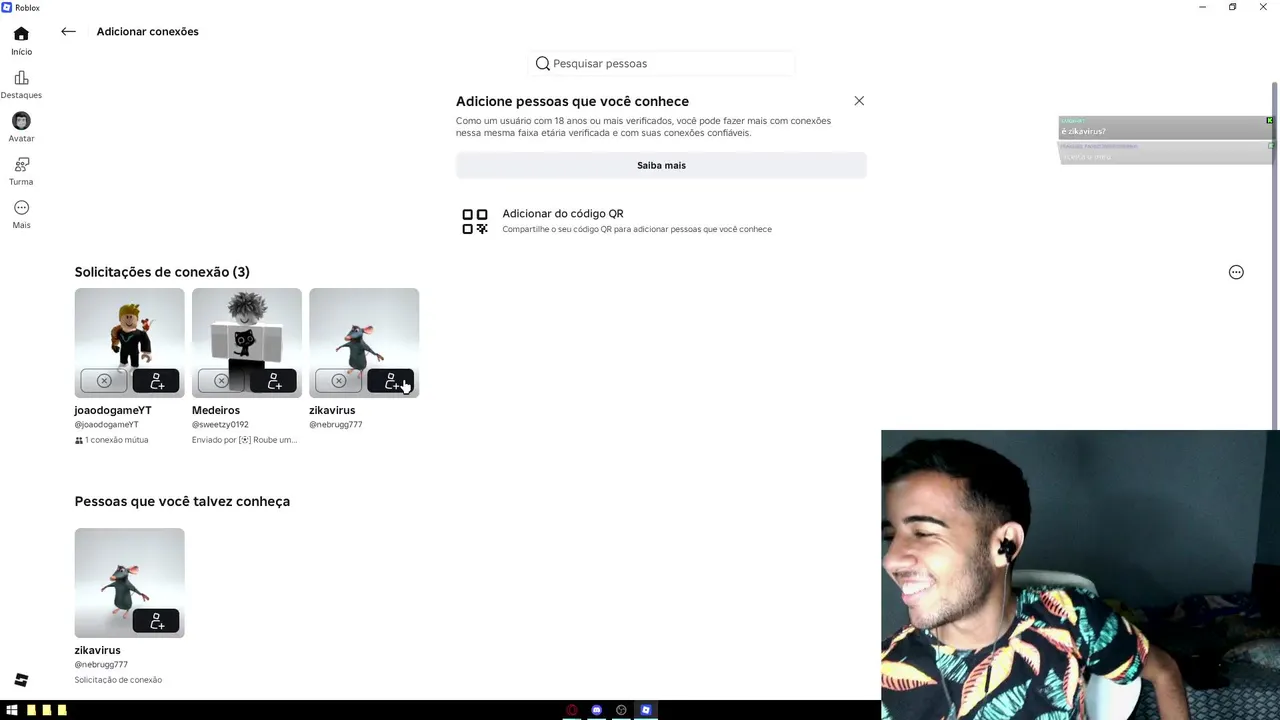Click "Solicitação de conexão" label

click(118, 680)
